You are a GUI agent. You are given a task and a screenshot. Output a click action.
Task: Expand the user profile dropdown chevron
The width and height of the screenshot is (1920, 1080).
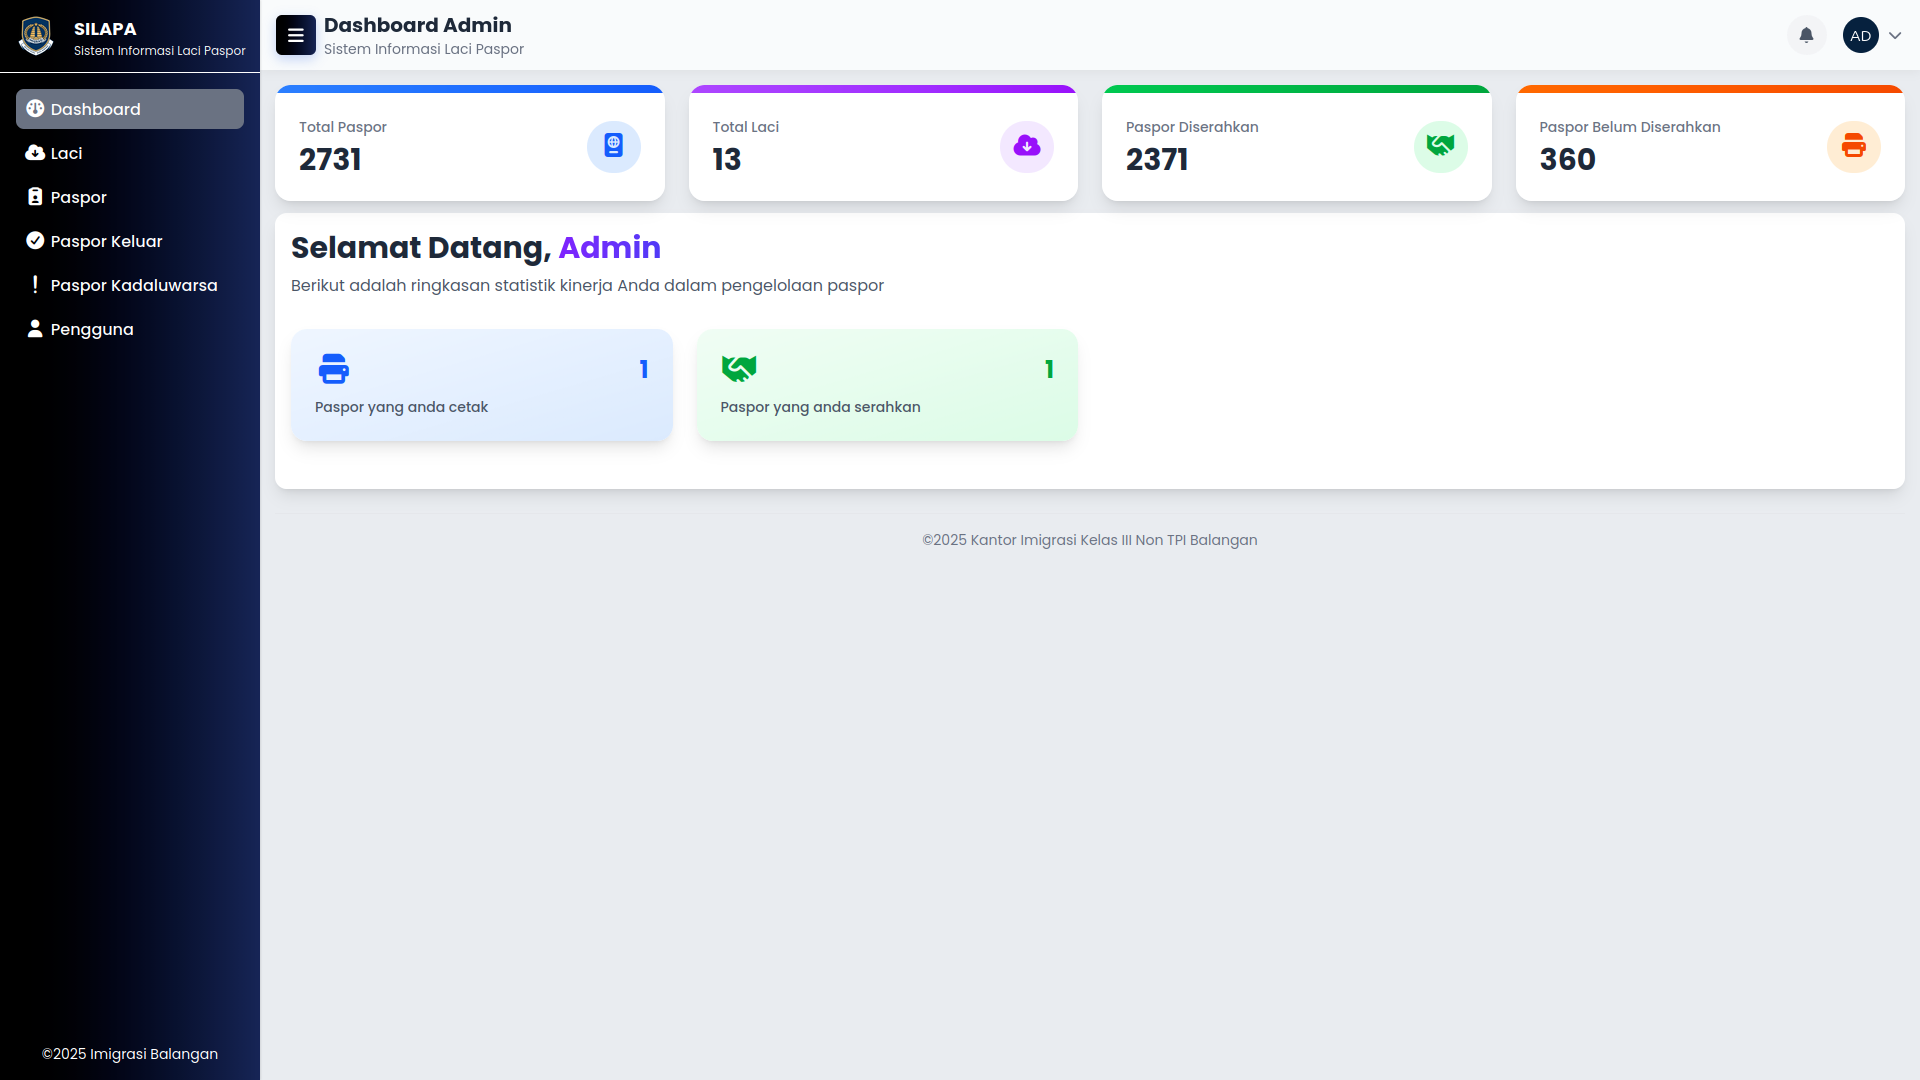pos(1895,35)
